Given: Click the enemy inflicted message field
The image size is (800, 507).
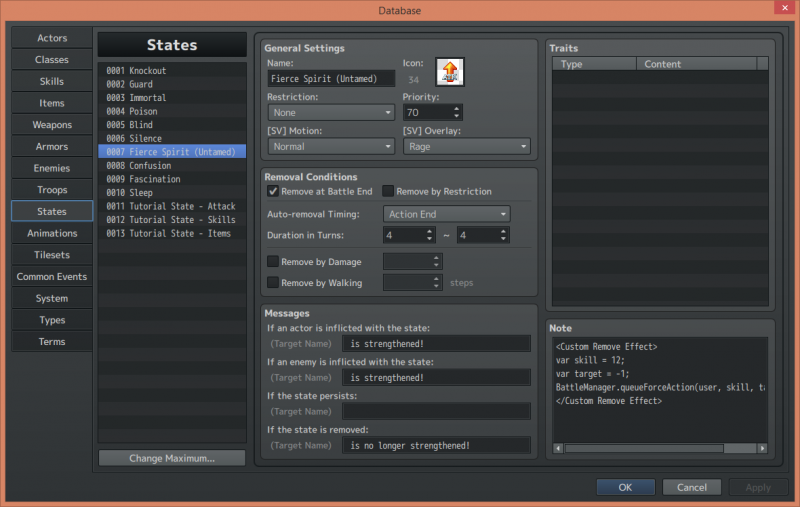Looking at the screenshot, I should click(436, 377).
